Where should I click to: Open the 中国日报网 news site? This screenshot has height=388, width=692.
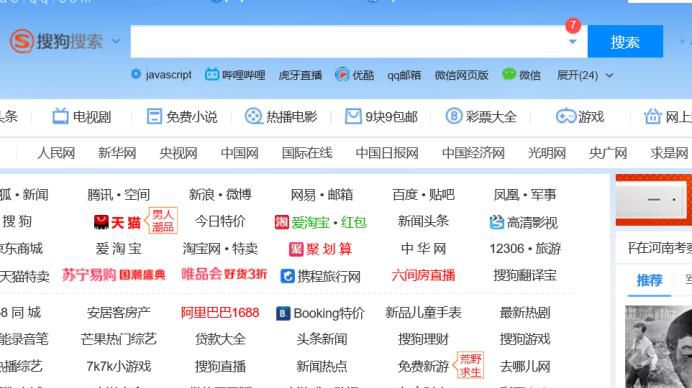pos(387,153)
